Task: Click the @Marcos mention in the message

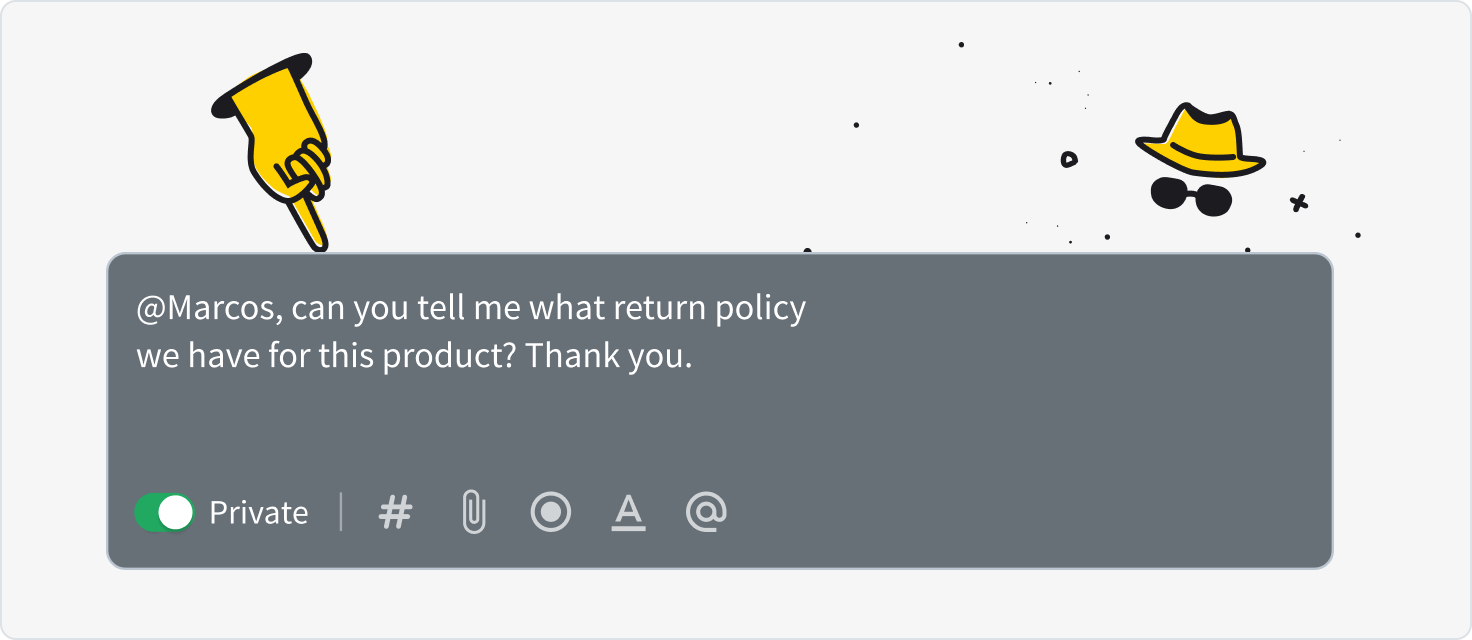Action: [205, 309]
